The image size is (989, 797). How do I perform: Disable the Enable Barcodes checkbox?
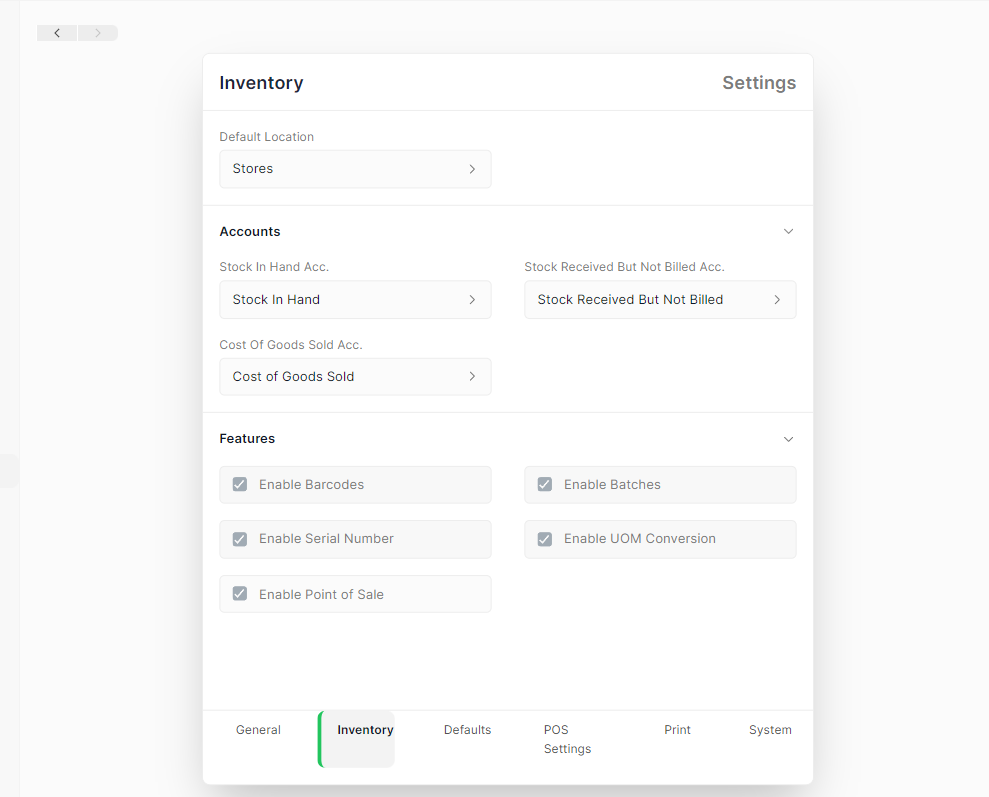pos(239,484)
